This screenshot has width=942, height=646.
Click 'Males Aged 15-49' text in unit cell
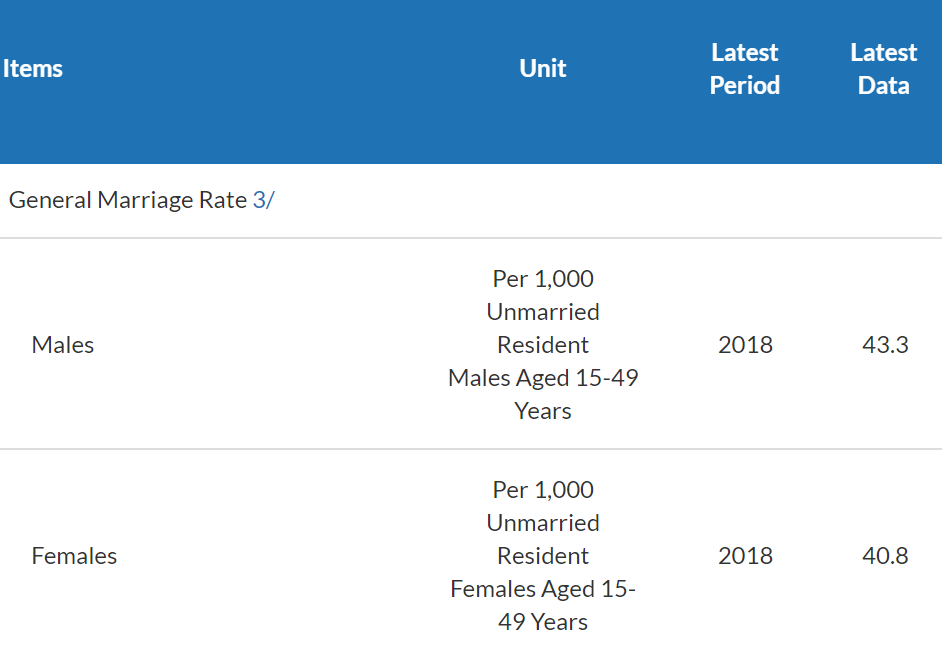click(x=543, y=378)
